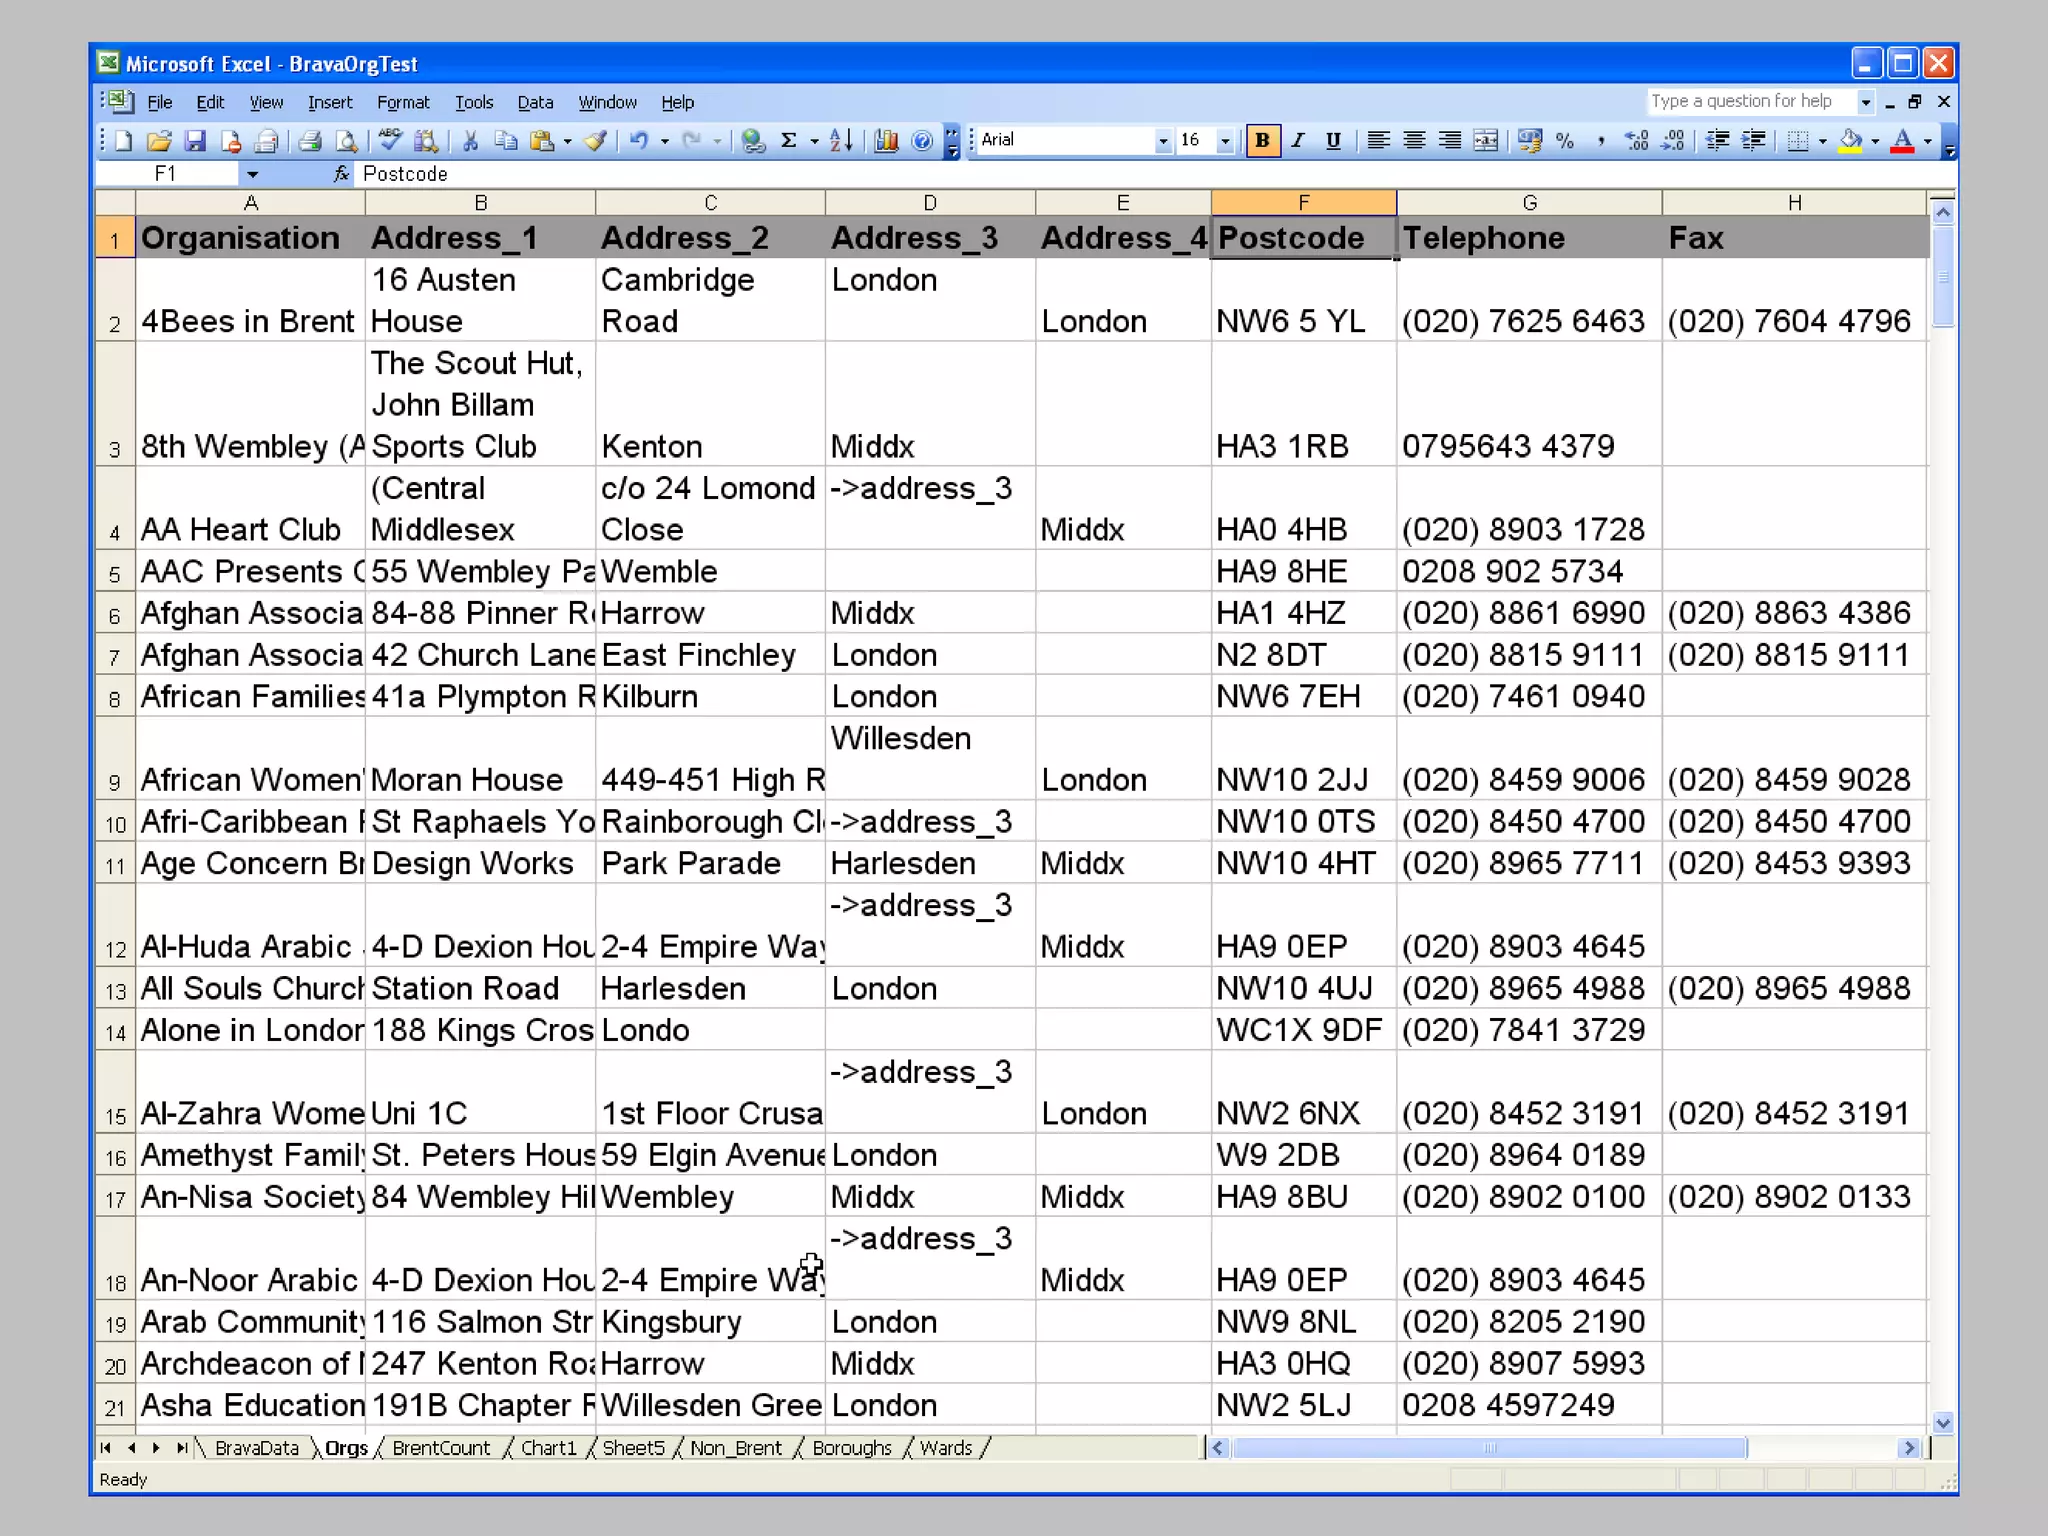Click the Merge and Center icon
Image resolution: width=2048 pixels, height=1536 pixels.
coord(1486,141)
